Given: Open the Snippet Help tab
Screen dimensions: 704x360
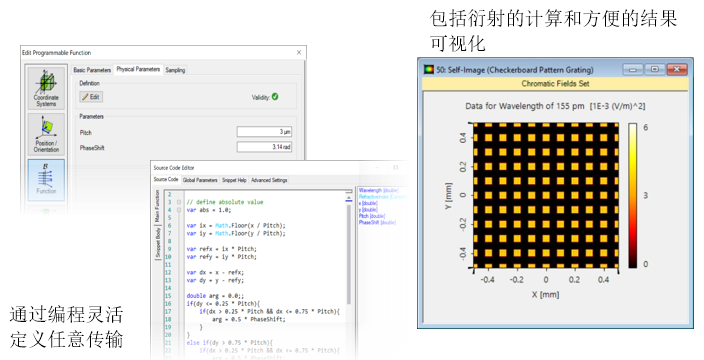Looking at the screenshot, I should point(234,180).
